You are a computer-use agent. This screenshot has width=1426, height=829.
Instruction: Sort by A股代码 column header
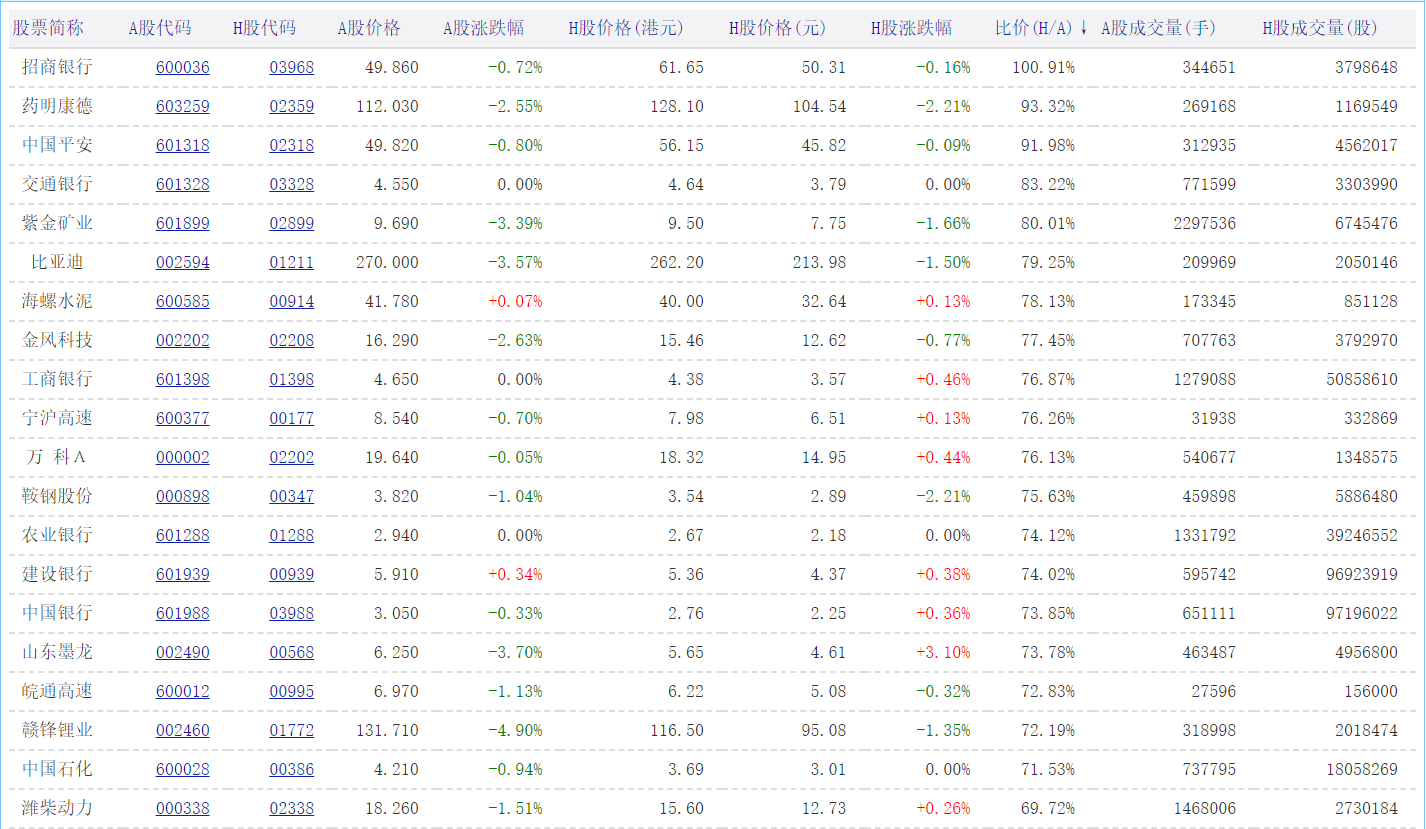click(160, 28)
